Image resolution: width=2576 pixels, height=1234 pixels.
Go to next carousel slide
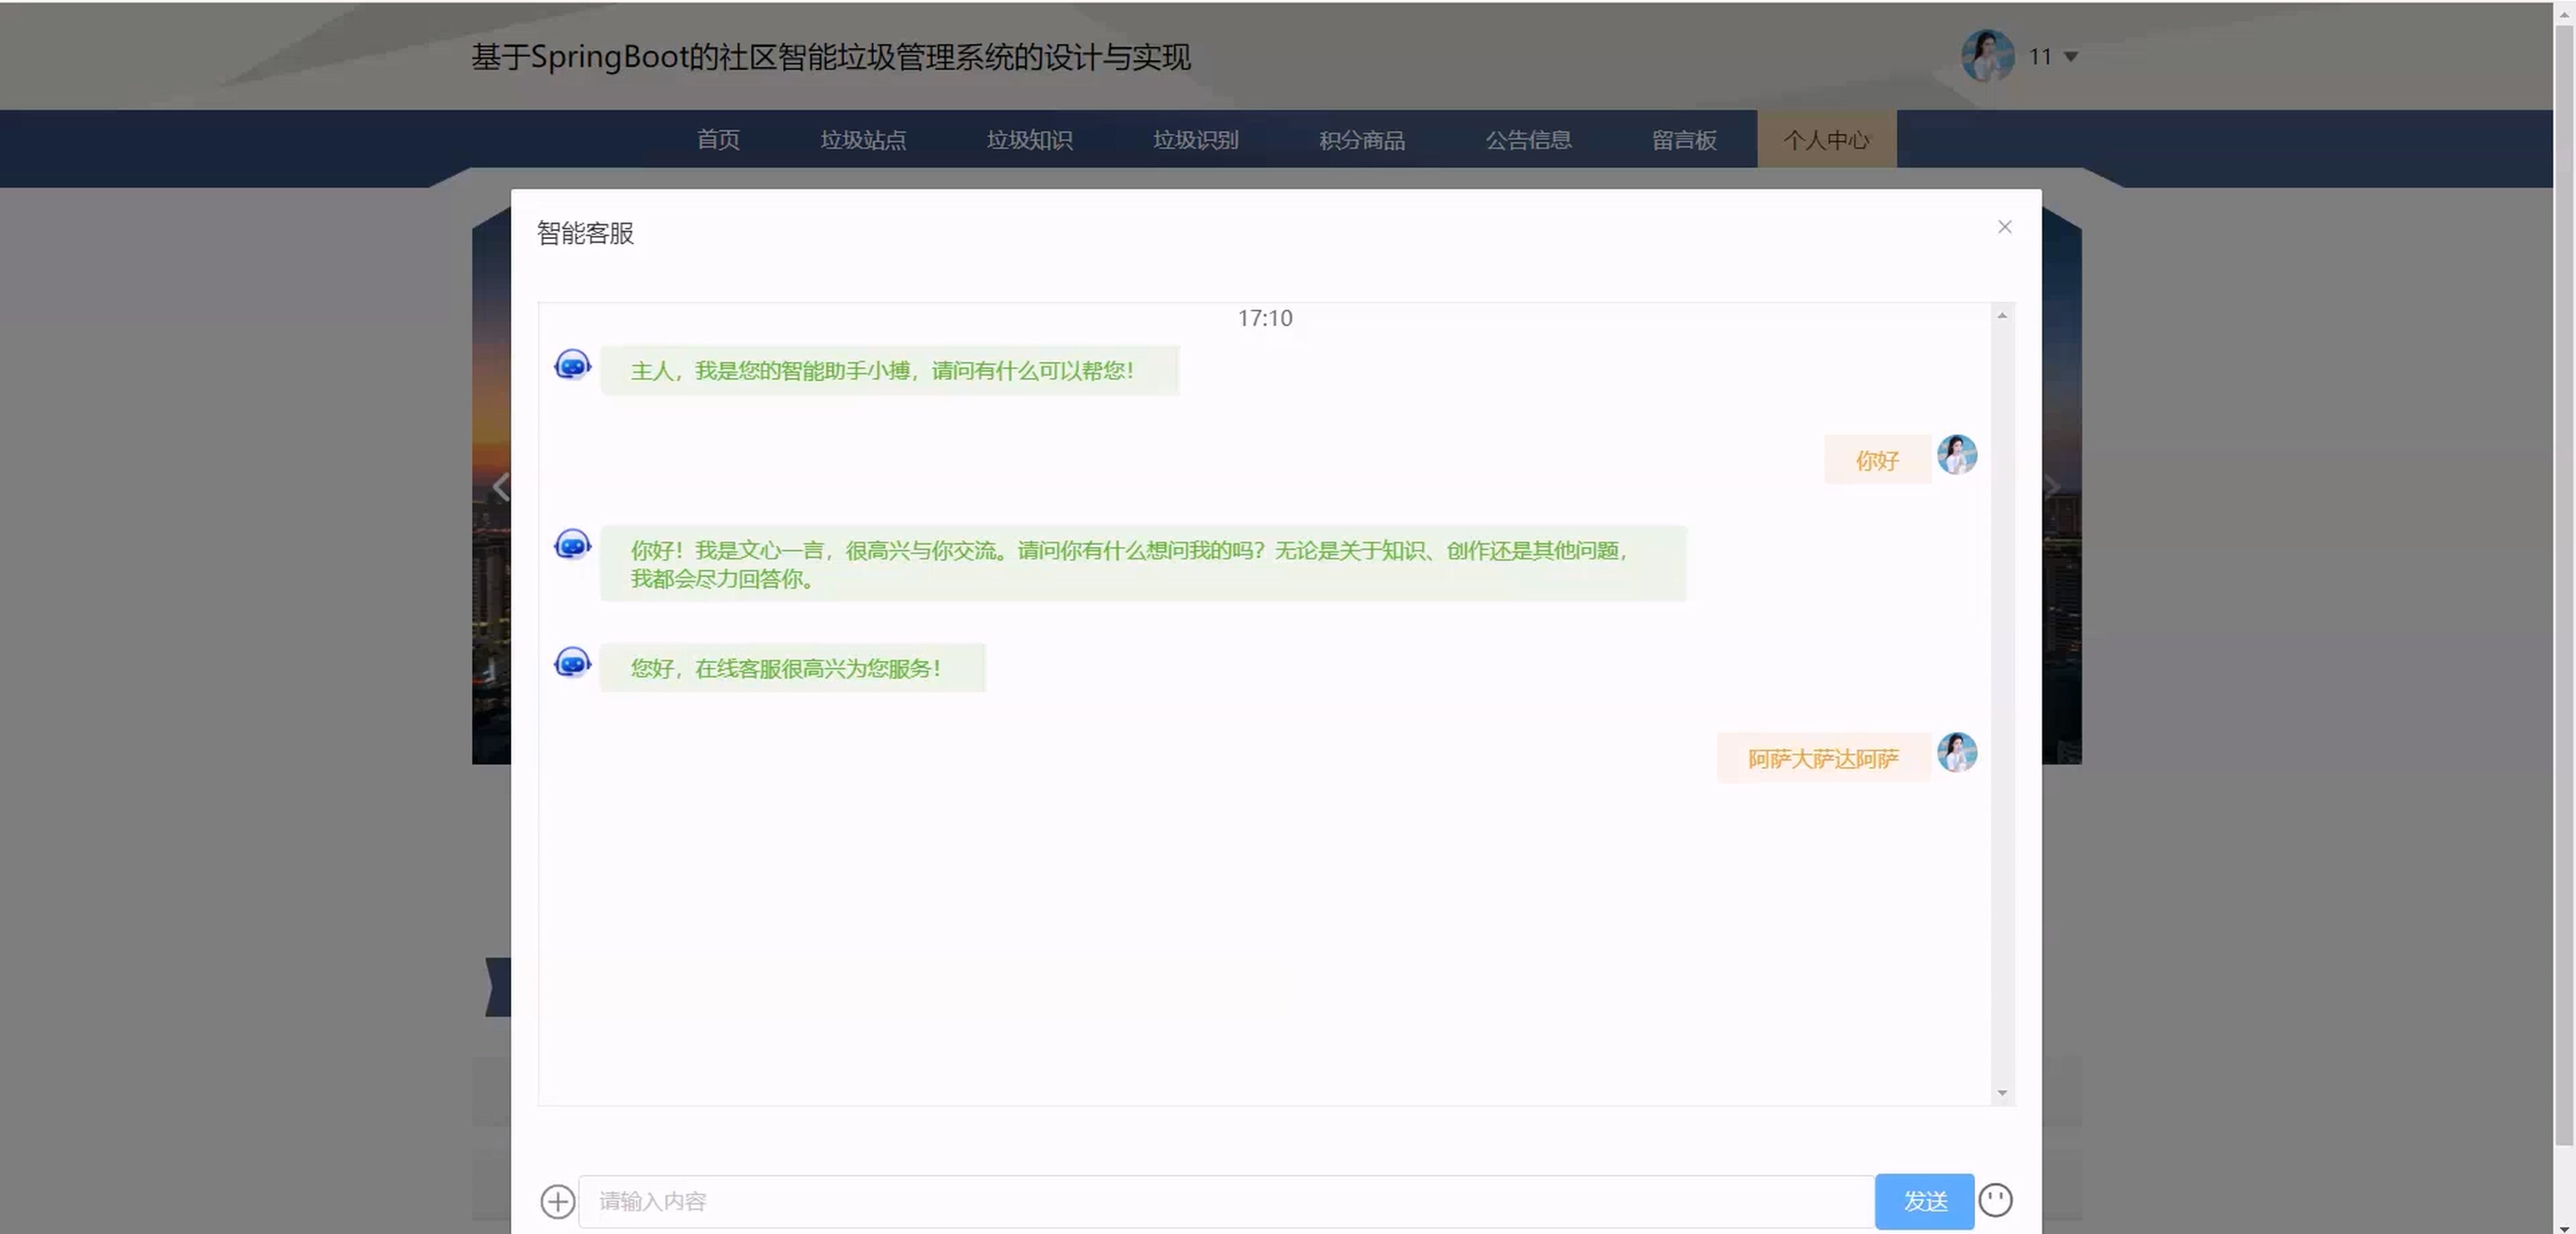coord(2051,487)
